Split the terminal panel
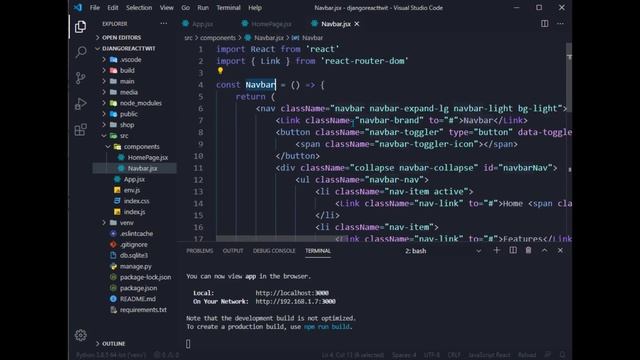 pyautogui.click(x=513, y=250)
